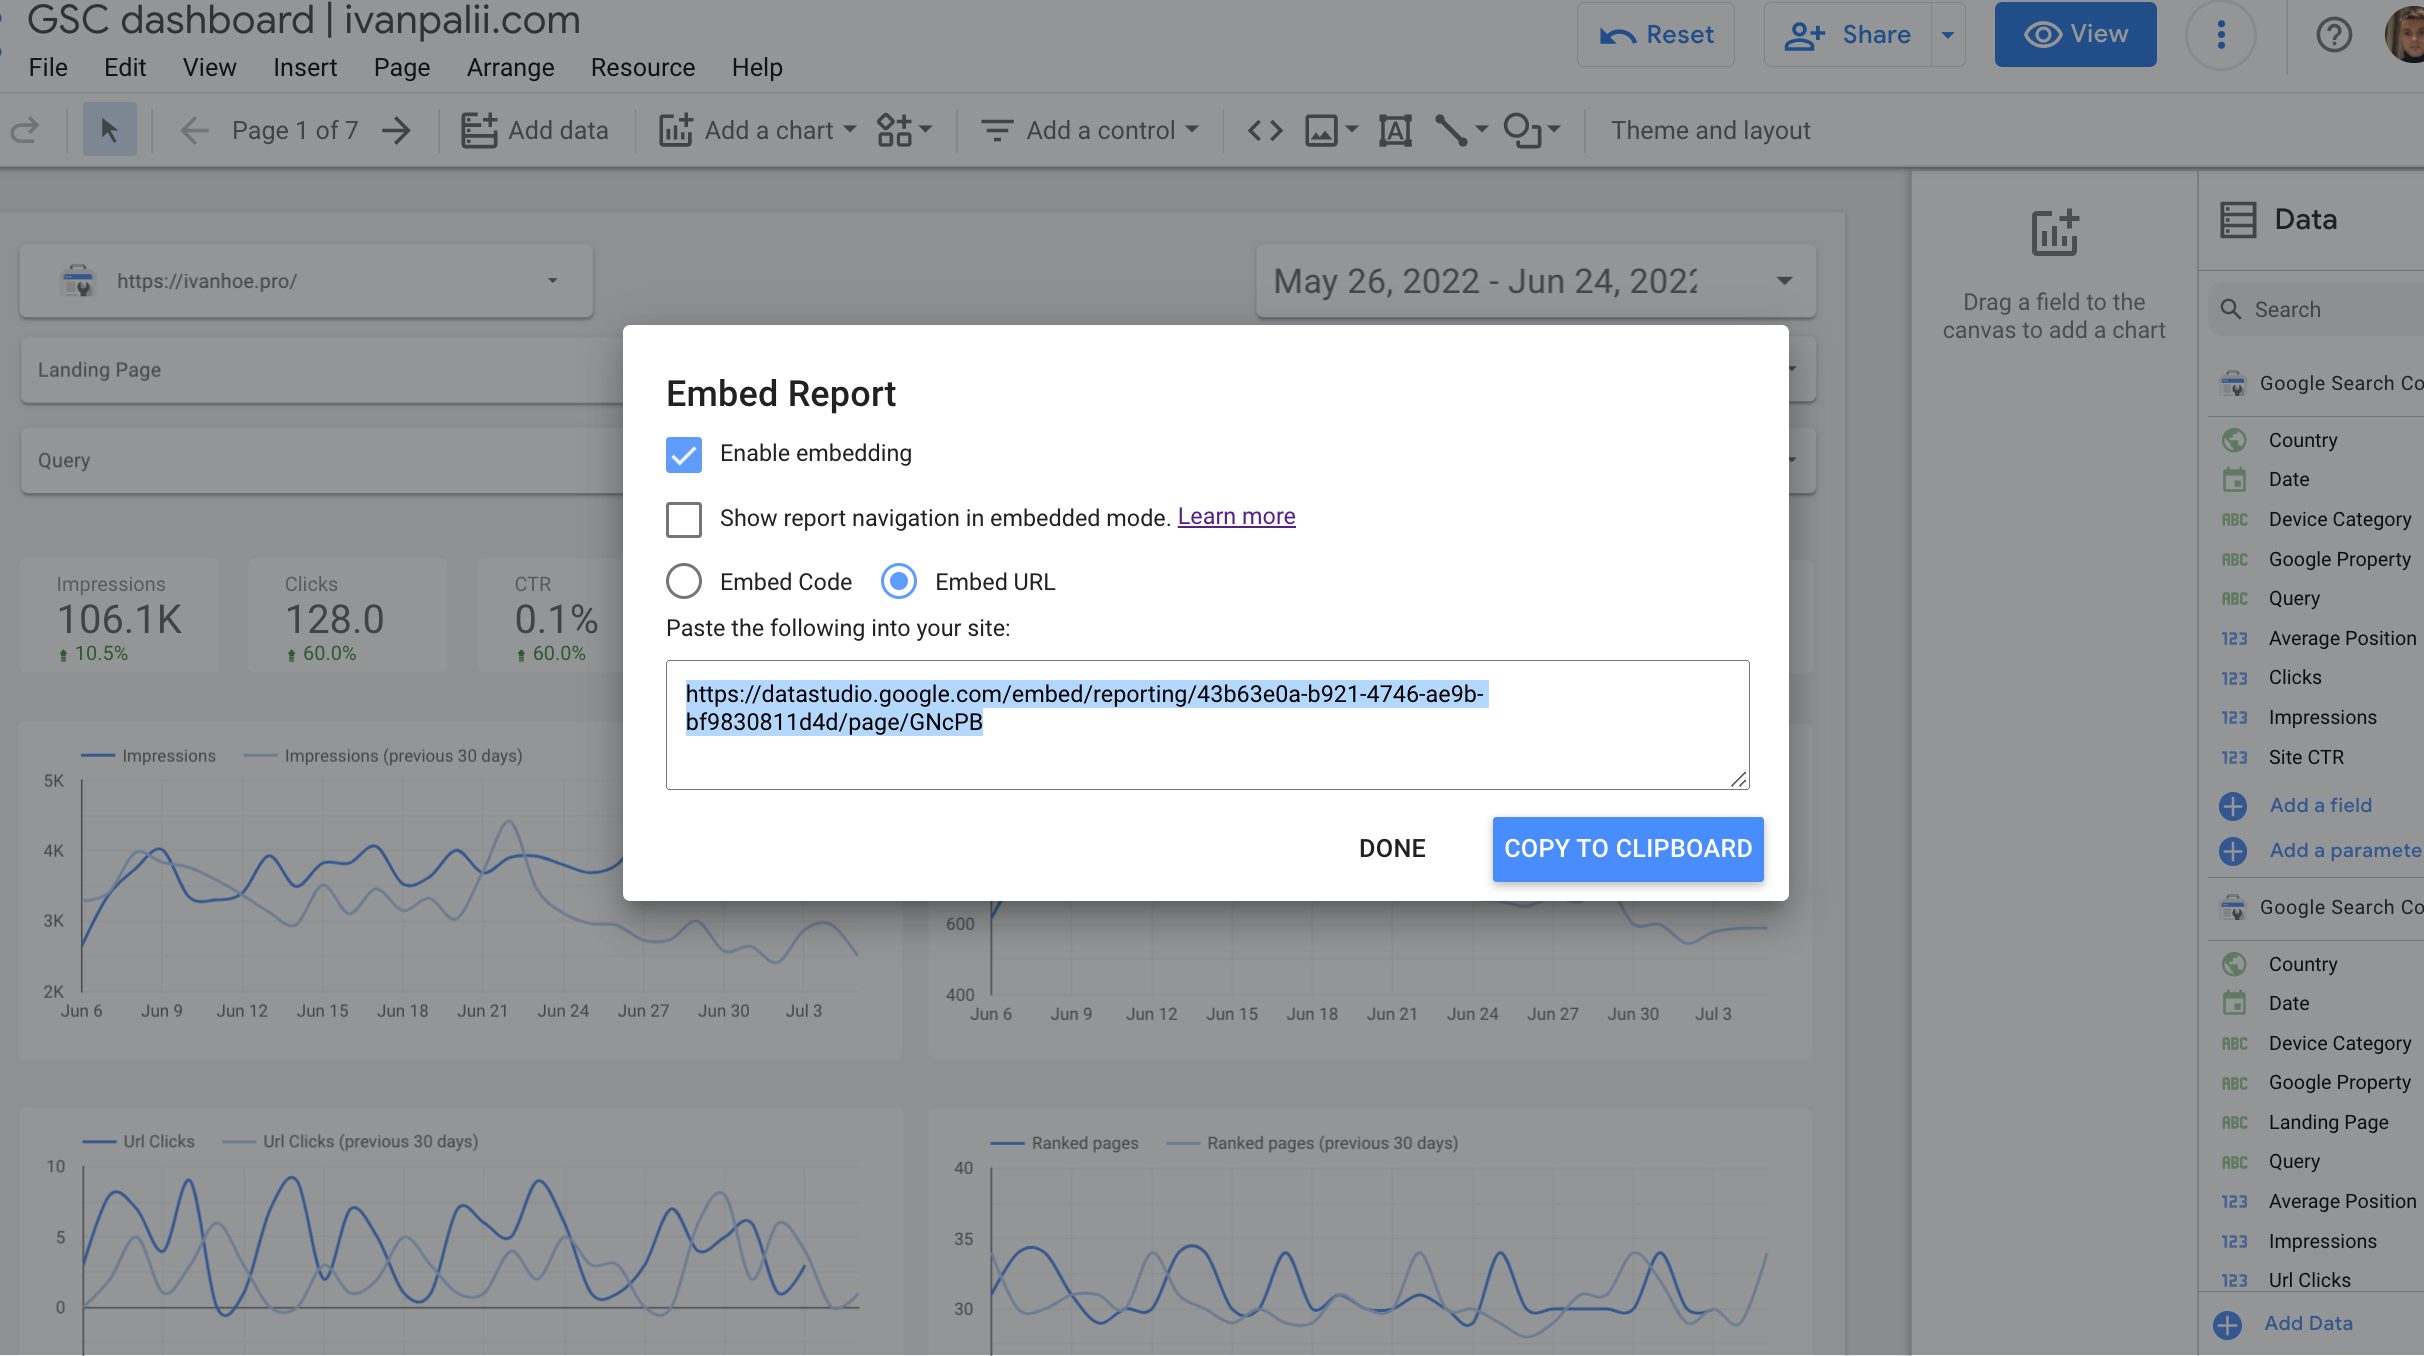
Task: Go to next page arrow
Action: pos(396,130)
